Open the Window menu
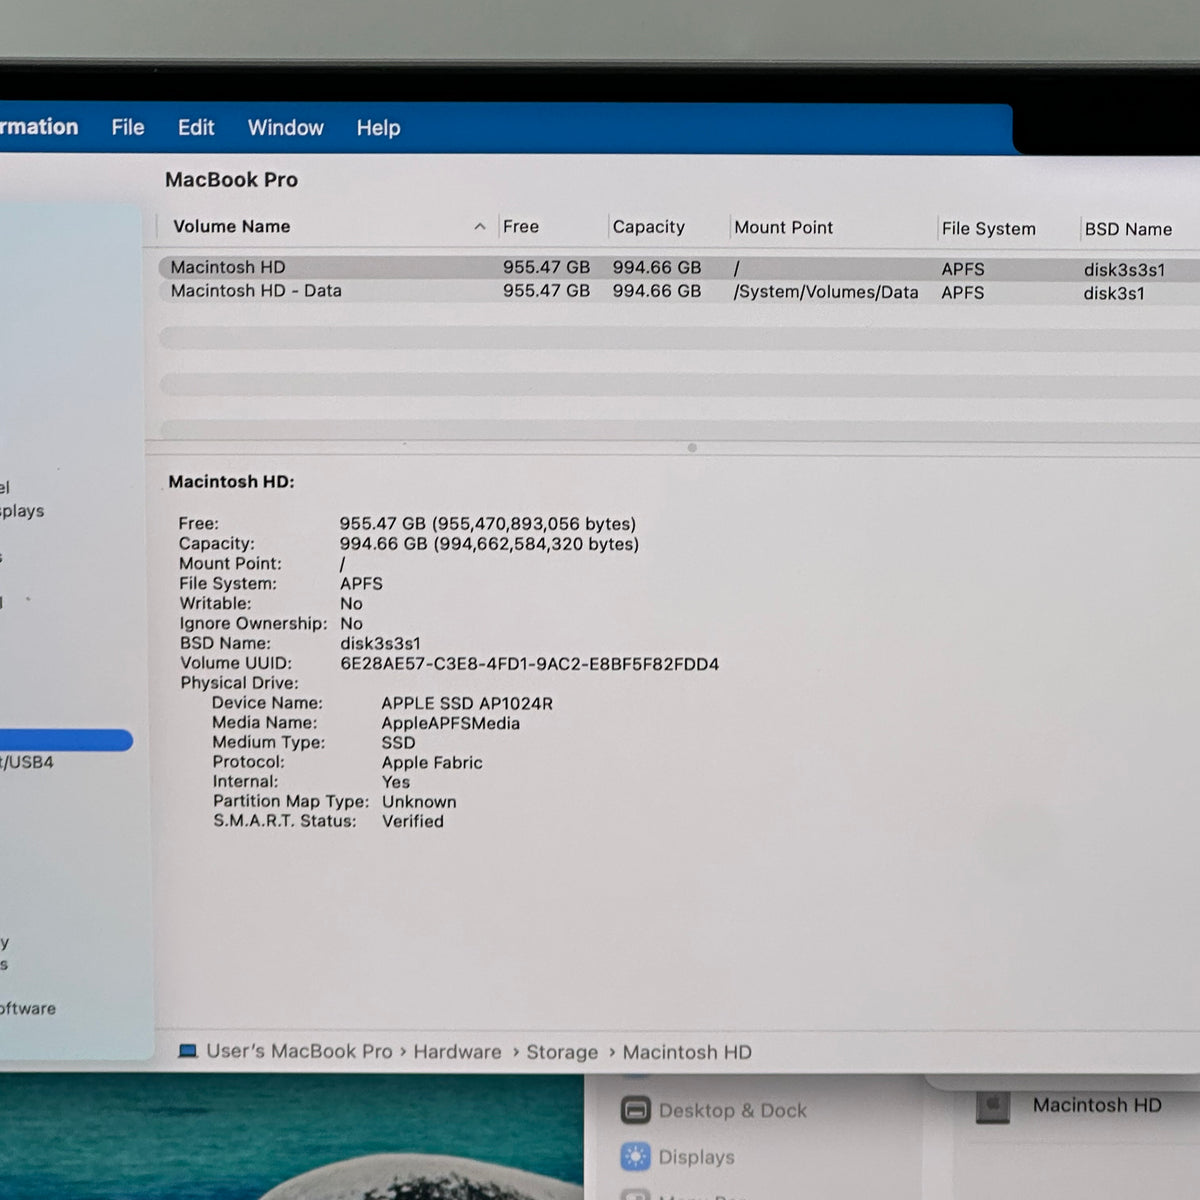This screenshot has width=1200, height=1200. [286, 127]
